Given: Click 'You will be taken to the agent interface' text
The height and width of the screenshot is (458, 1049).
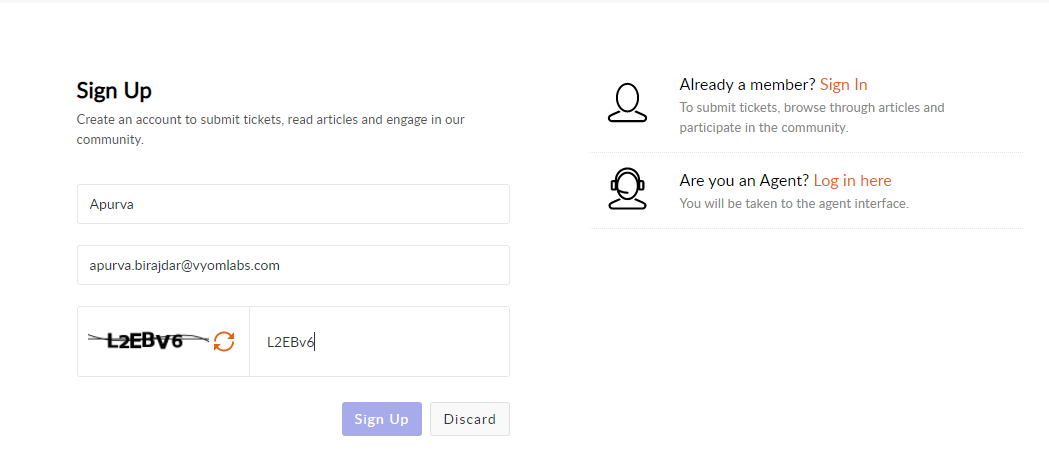Looking at the screenshot, I should point(794,203).
